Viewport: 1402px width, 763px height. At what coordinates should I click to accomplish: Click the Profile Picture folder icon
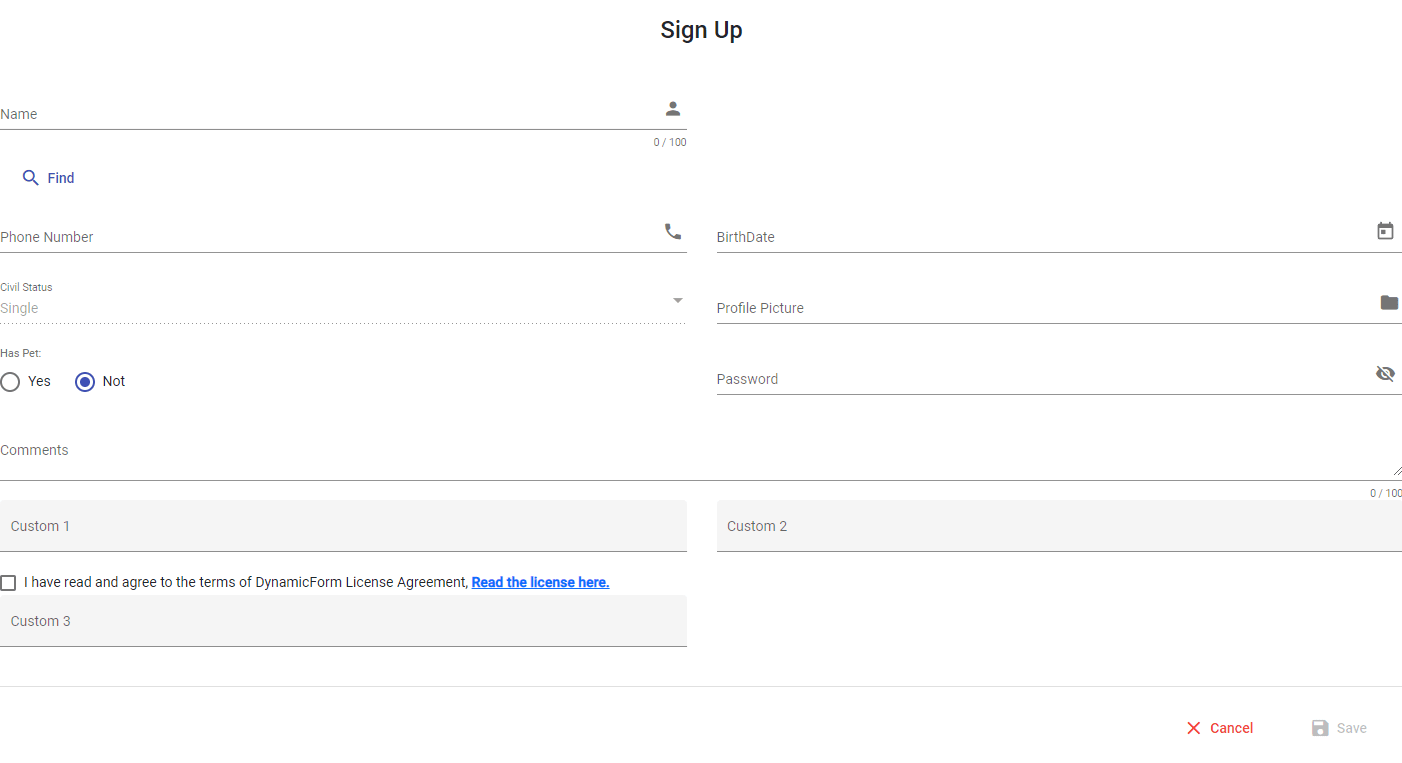click(1389, 303)
